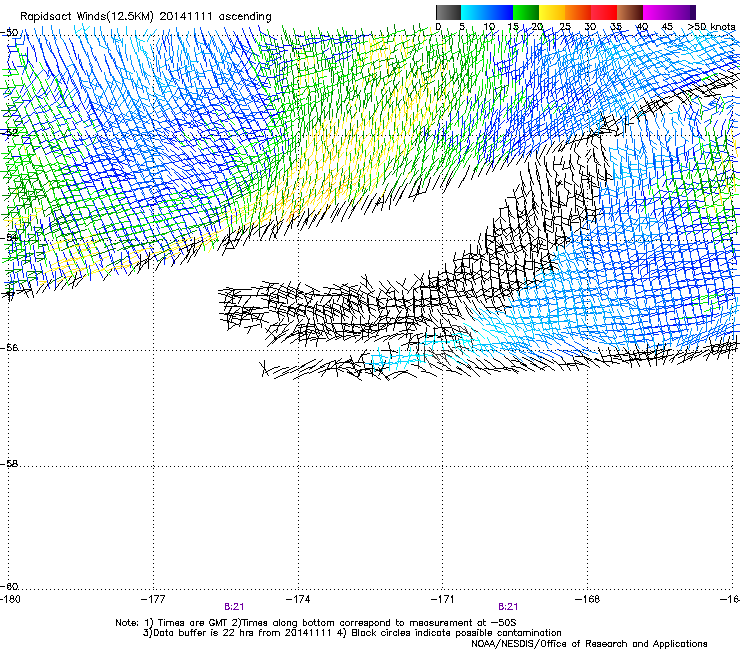The width and height of the screenshot is (740, 650).
Task: Click the blue 10-15 knots legend color
Action: 500,12
